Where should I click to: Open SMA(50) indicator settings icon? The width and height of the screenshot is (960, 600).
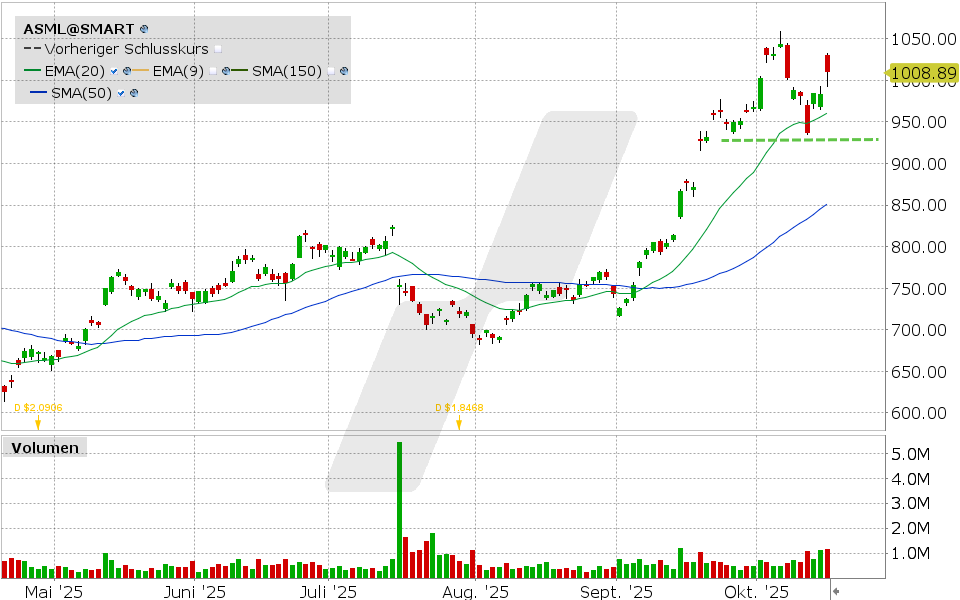(x=134, y=93)
